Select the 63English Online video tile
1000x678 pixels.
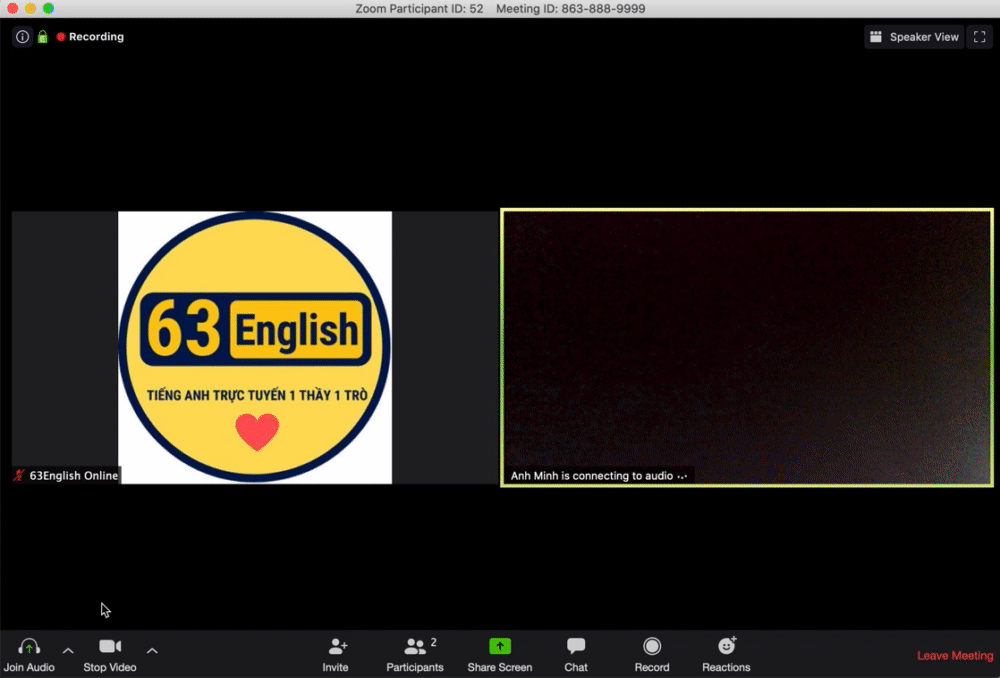(x=254, y=348)
